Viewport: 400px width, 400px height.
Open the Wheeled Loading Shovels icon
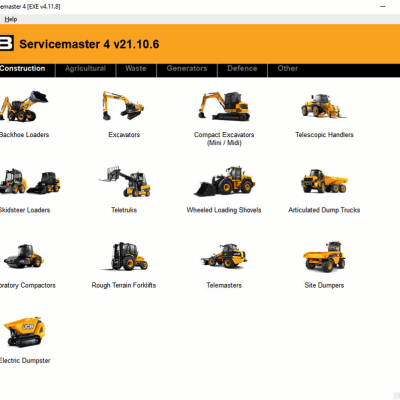[225, 181]
